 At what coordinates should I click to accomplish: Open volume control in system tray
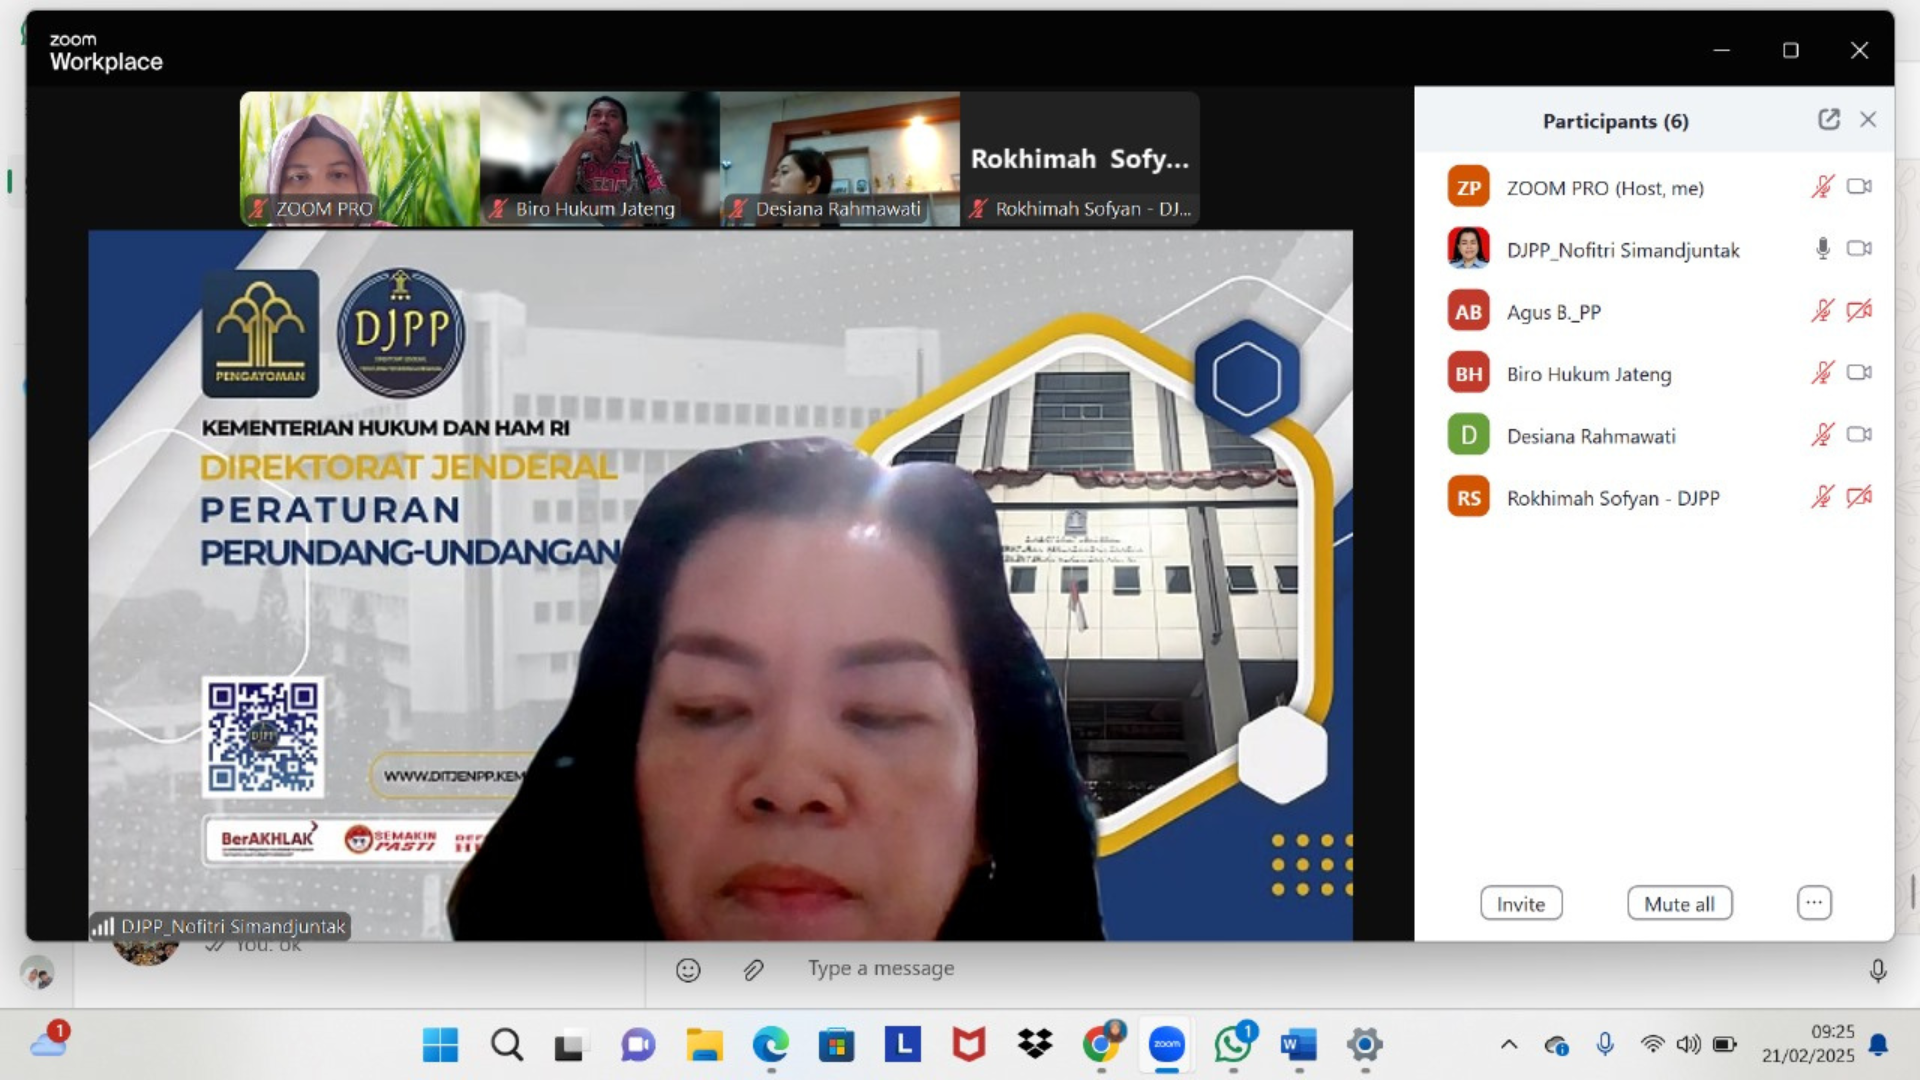tap(1689, 1045)
